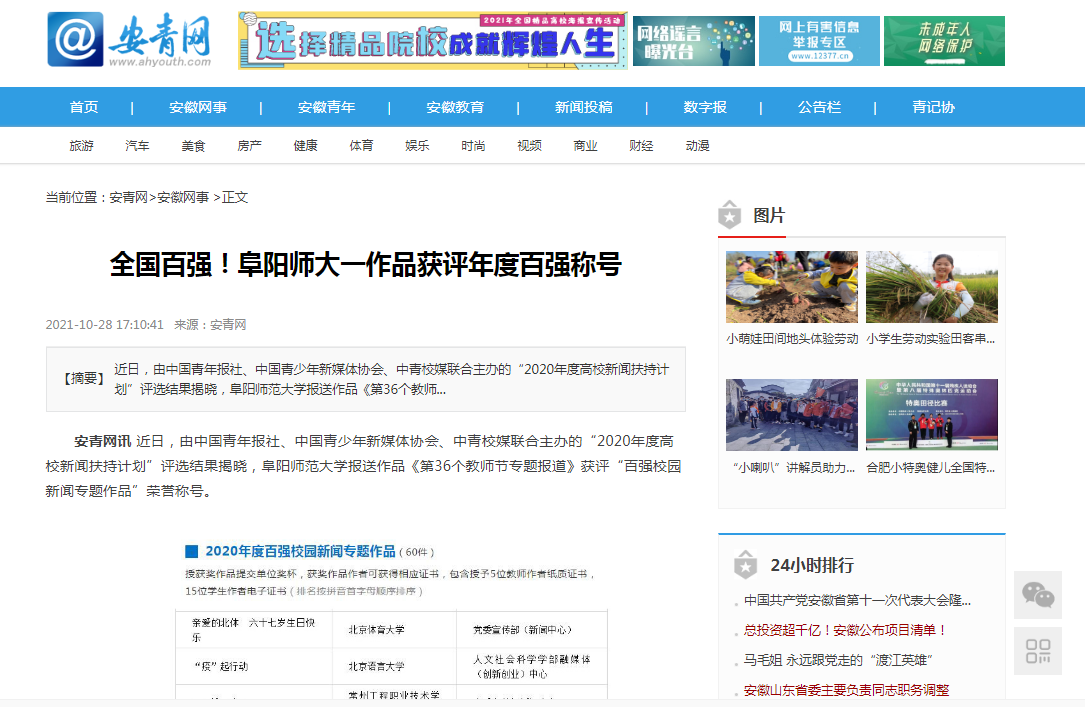Image resolution: width=1085 pixels, height=707 pixels.
Task: Switch to the 体育 sub-category
Action: coord(361,146)
